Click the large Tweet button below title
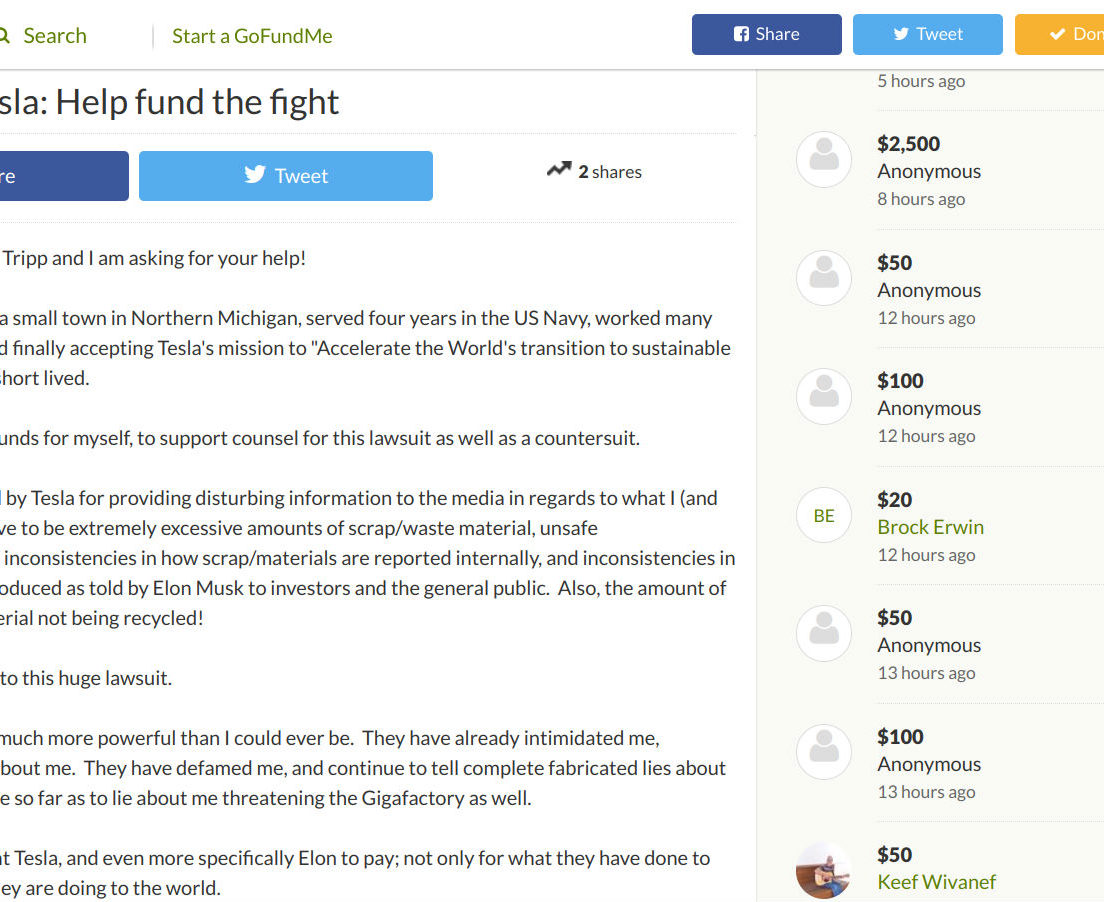The height and width of the screenshot is (902, 1104). (285, 176)
